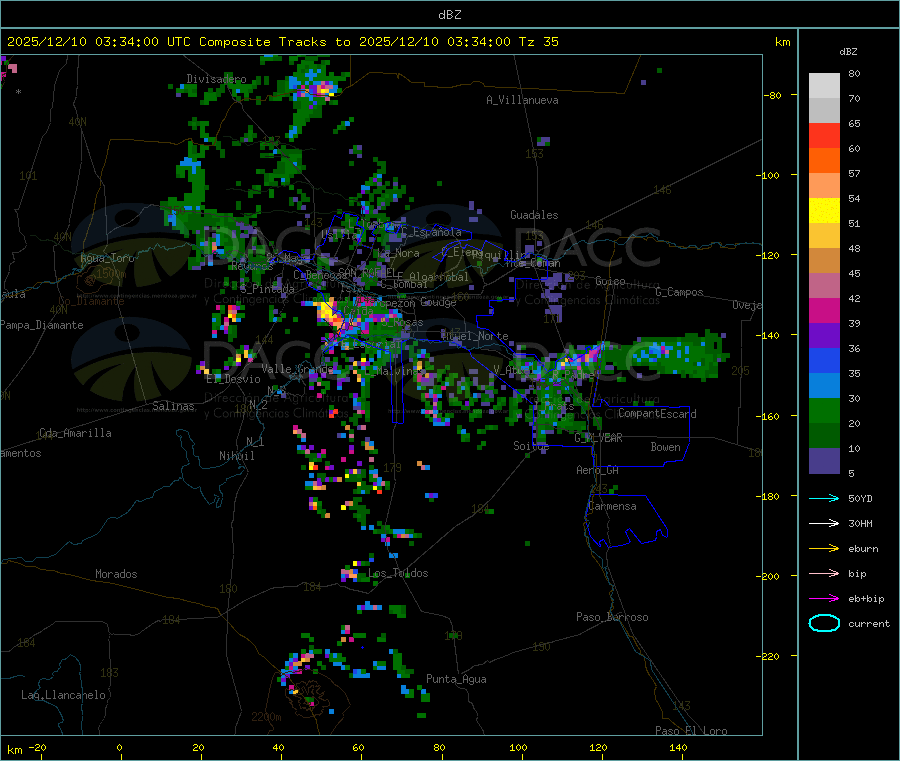Select the 'Punta_Agua' map label

coord(456,679)
